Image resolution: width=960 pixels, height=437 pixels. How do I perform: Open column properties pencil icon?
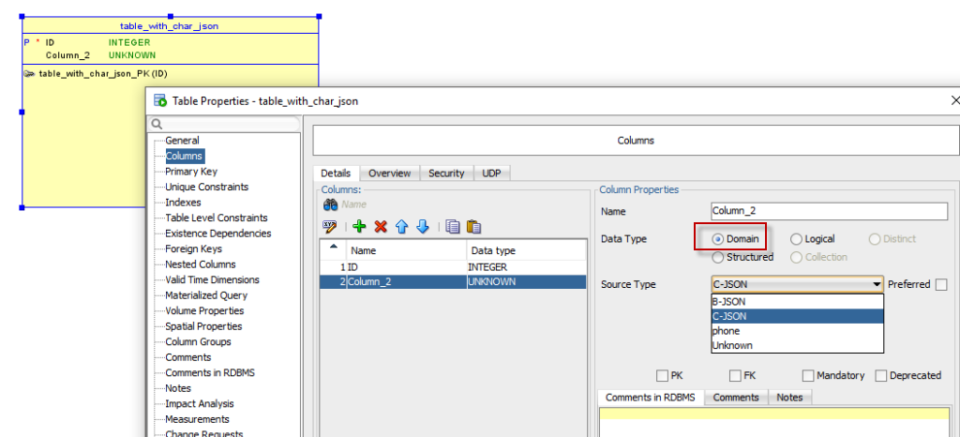pos(329,227)
